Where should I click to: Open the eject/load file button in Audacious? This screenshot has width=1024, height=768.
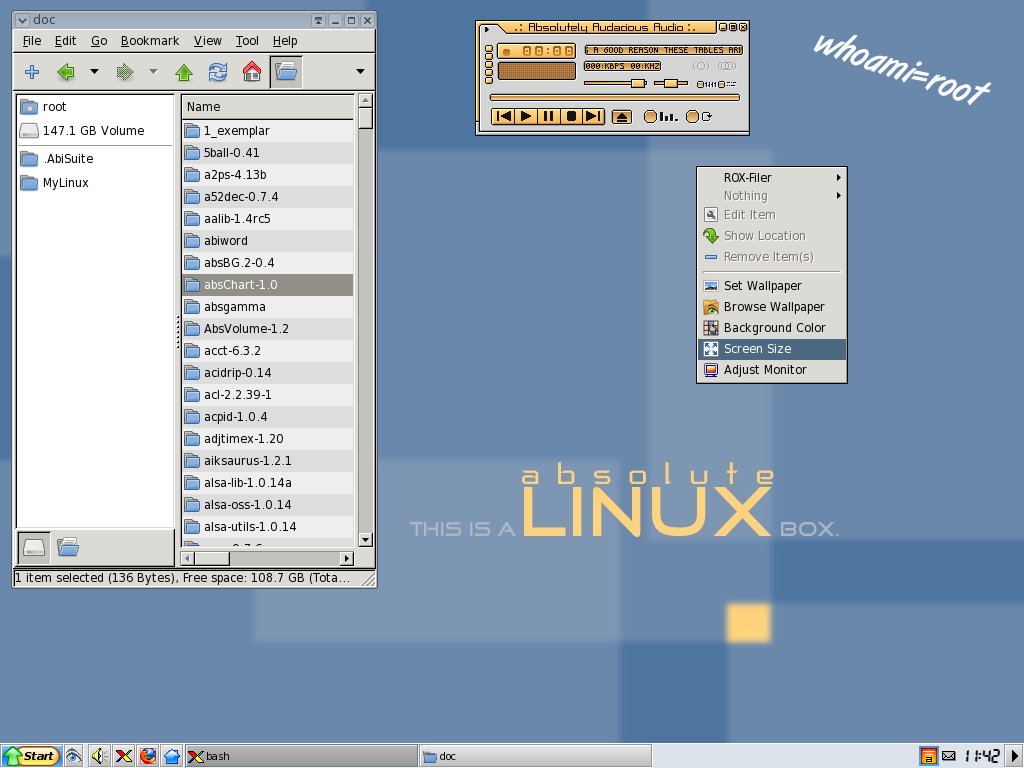(x=621, y=116)
